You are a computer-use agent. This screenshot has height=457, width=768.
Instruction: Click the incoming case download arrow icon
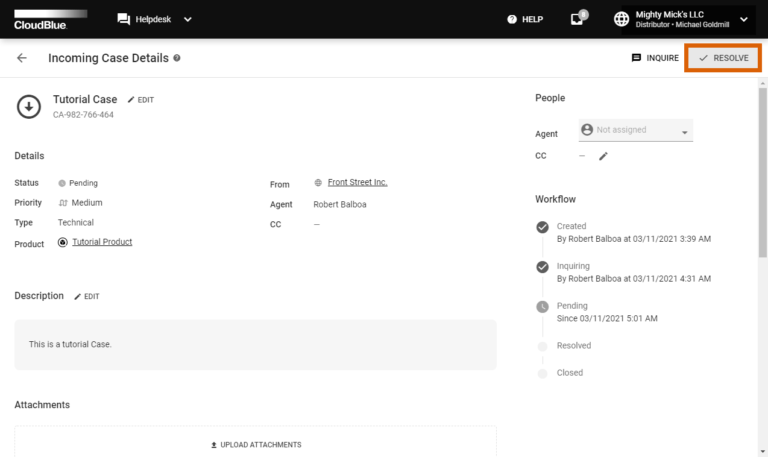click(x=29, y=106)
